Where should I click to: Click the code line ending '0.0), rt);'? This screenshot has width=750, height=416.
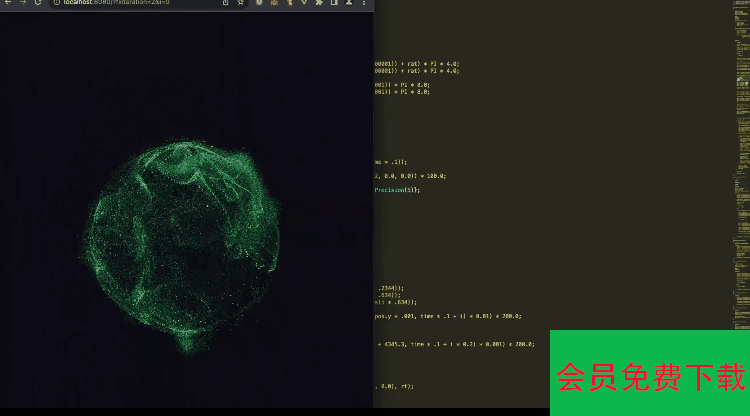(394, 385)
